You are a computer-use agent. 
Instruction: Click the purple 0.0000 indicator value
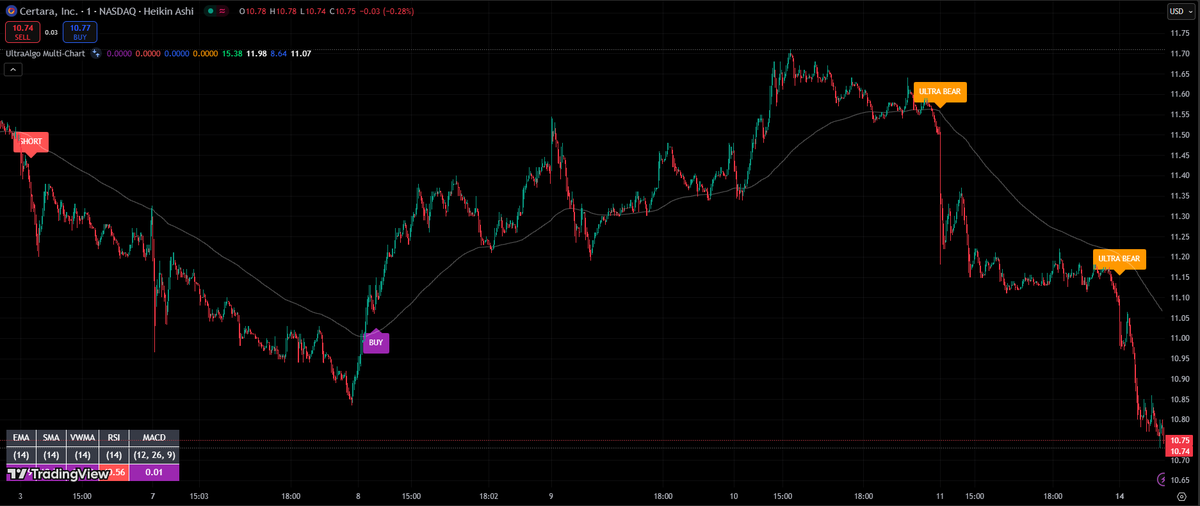pos(119,53)
